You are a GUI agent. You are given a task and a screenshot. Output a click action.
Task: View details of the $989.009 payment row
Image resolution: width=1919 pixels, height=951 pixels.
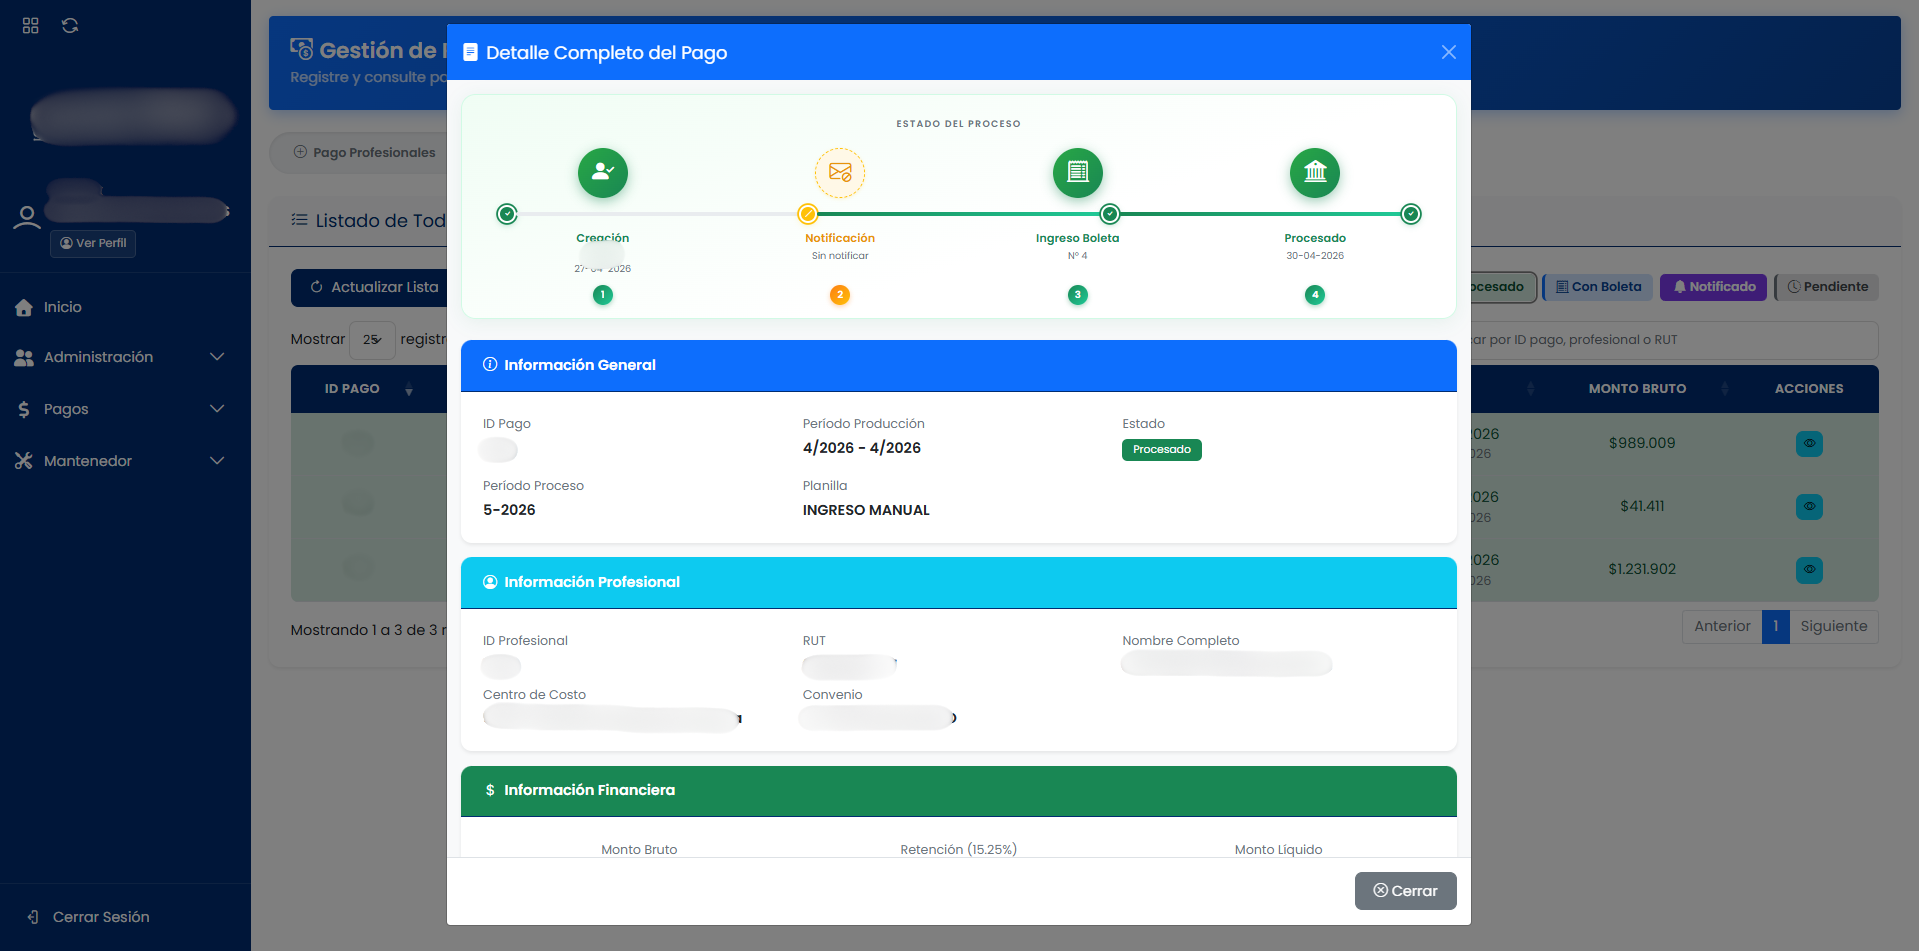click(x=1809, y=444)
